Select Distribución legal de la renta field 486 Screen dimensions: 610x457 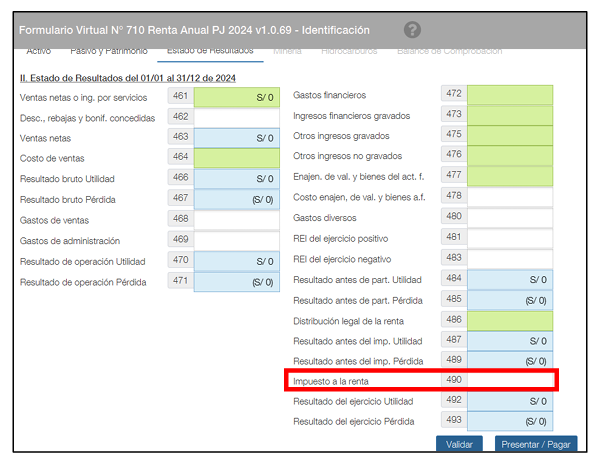pyautogui.click(x=509, y=320)
